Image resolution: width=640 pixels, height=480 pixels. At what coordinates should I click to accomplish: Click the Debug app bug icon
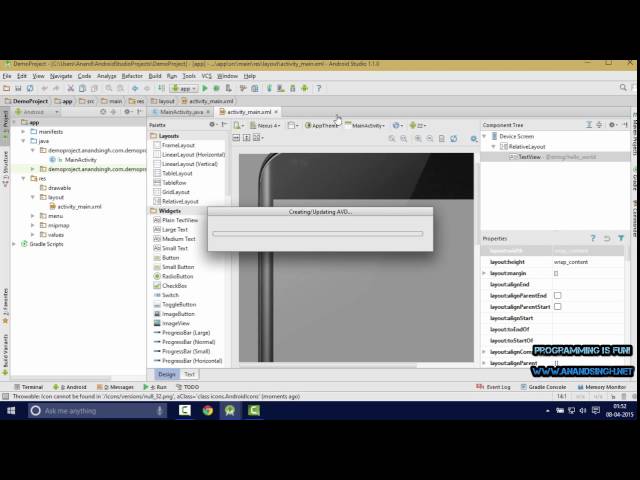(x=217, y=88)
